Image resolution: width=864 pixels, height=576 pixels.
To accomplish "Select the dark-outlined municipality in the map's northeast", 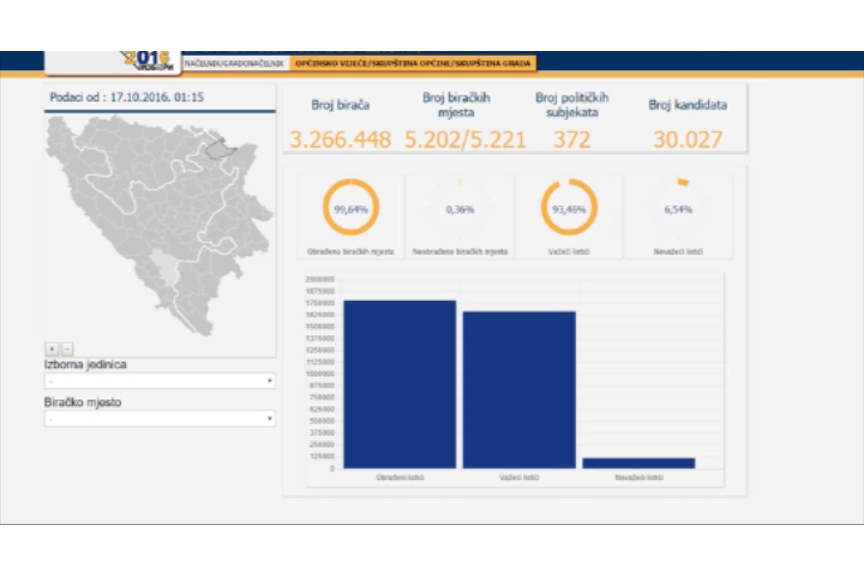I will [221, 150].
